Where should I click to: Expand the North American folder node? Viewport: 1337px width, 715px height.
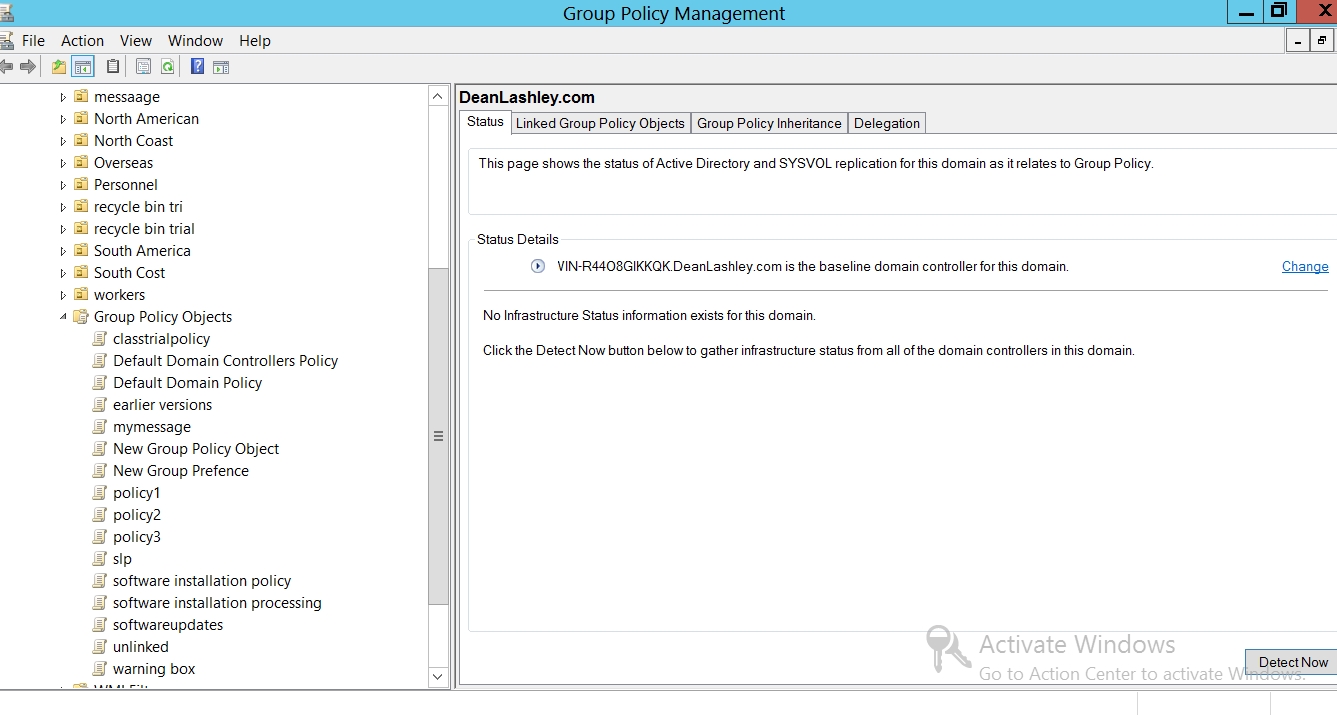(63, 119)
